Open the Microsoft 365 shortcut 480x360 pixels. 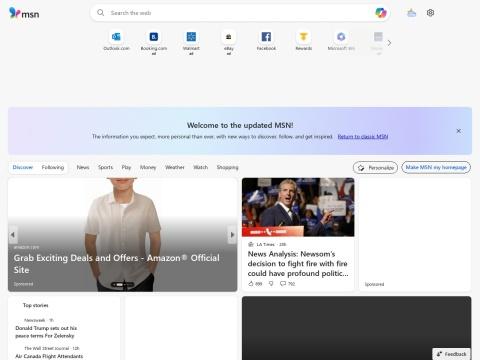click(x=341, y=41)
